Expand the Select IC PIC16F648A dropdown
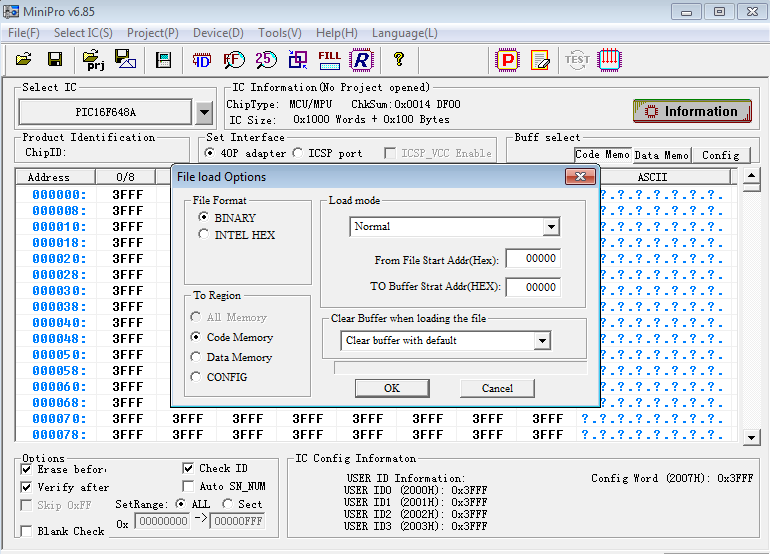Viewport: 773px width, 554px height. (x=204, y=112)
